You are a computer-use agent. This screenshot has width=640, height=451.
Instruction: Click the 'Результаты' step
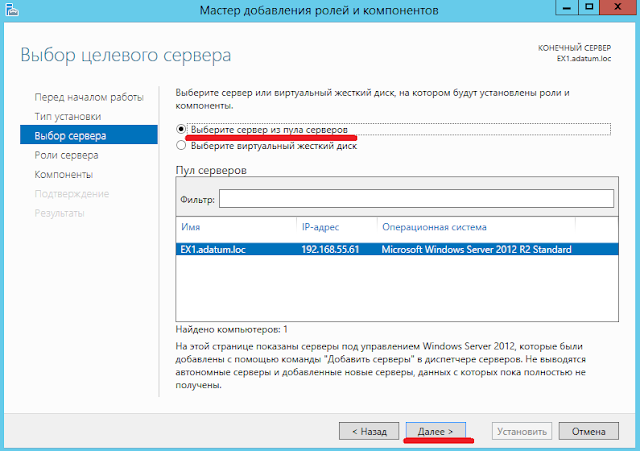pyautogui.click(x=59, y=213)
